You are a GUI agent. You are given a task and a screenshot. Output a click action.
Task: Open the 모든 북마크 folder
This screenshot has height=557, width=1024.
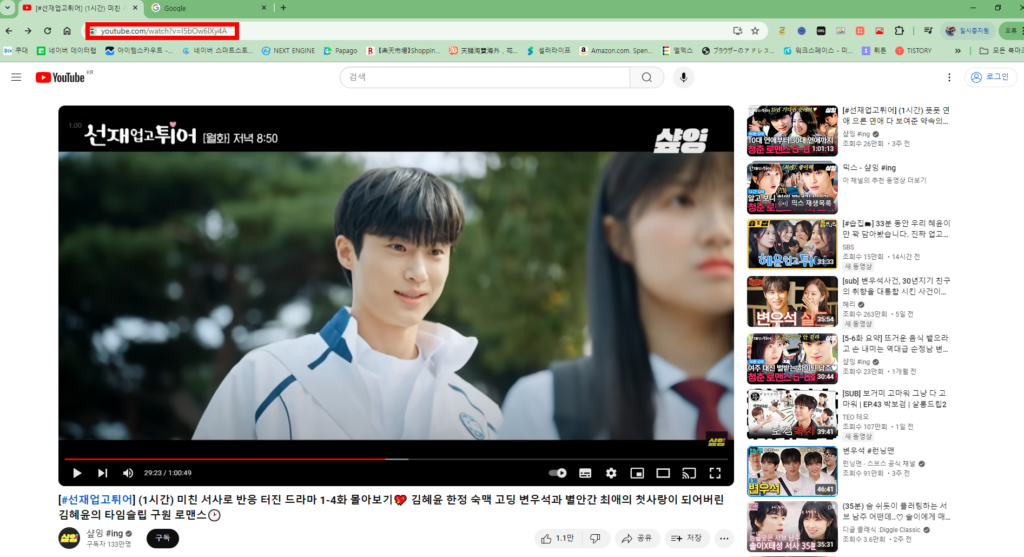[1000, 50]
